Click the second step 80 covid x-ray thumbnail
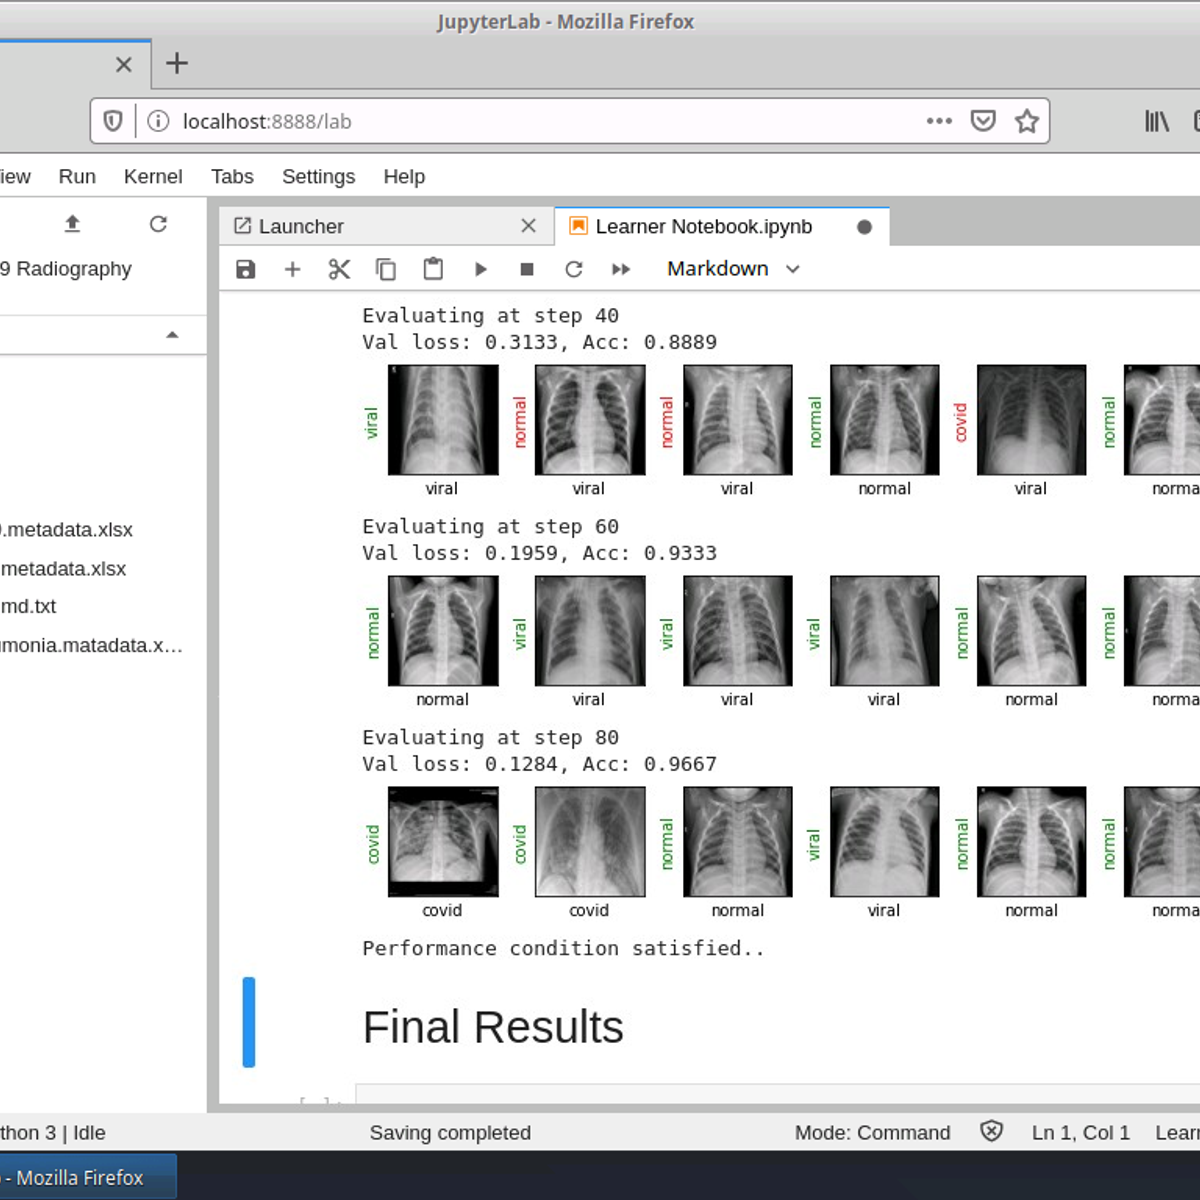The image size is (1200, 1200). (590, 841)
